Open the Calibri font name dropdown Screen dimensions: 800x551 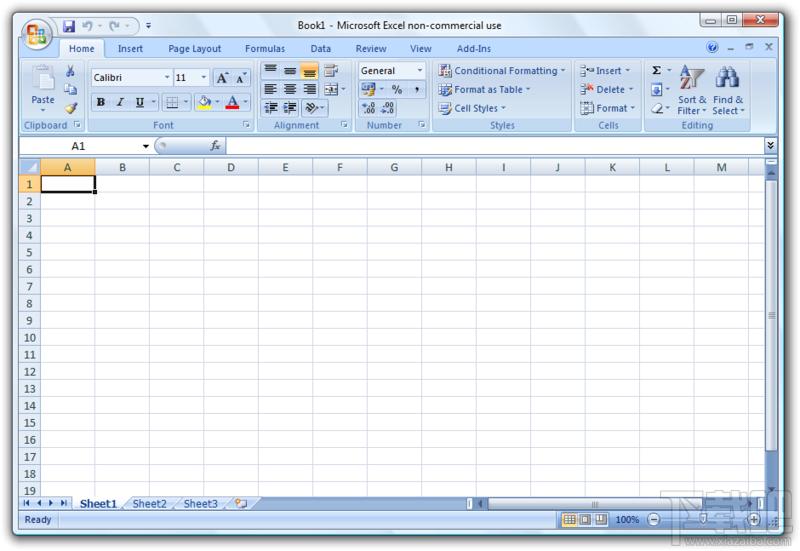tap(167, 78)
